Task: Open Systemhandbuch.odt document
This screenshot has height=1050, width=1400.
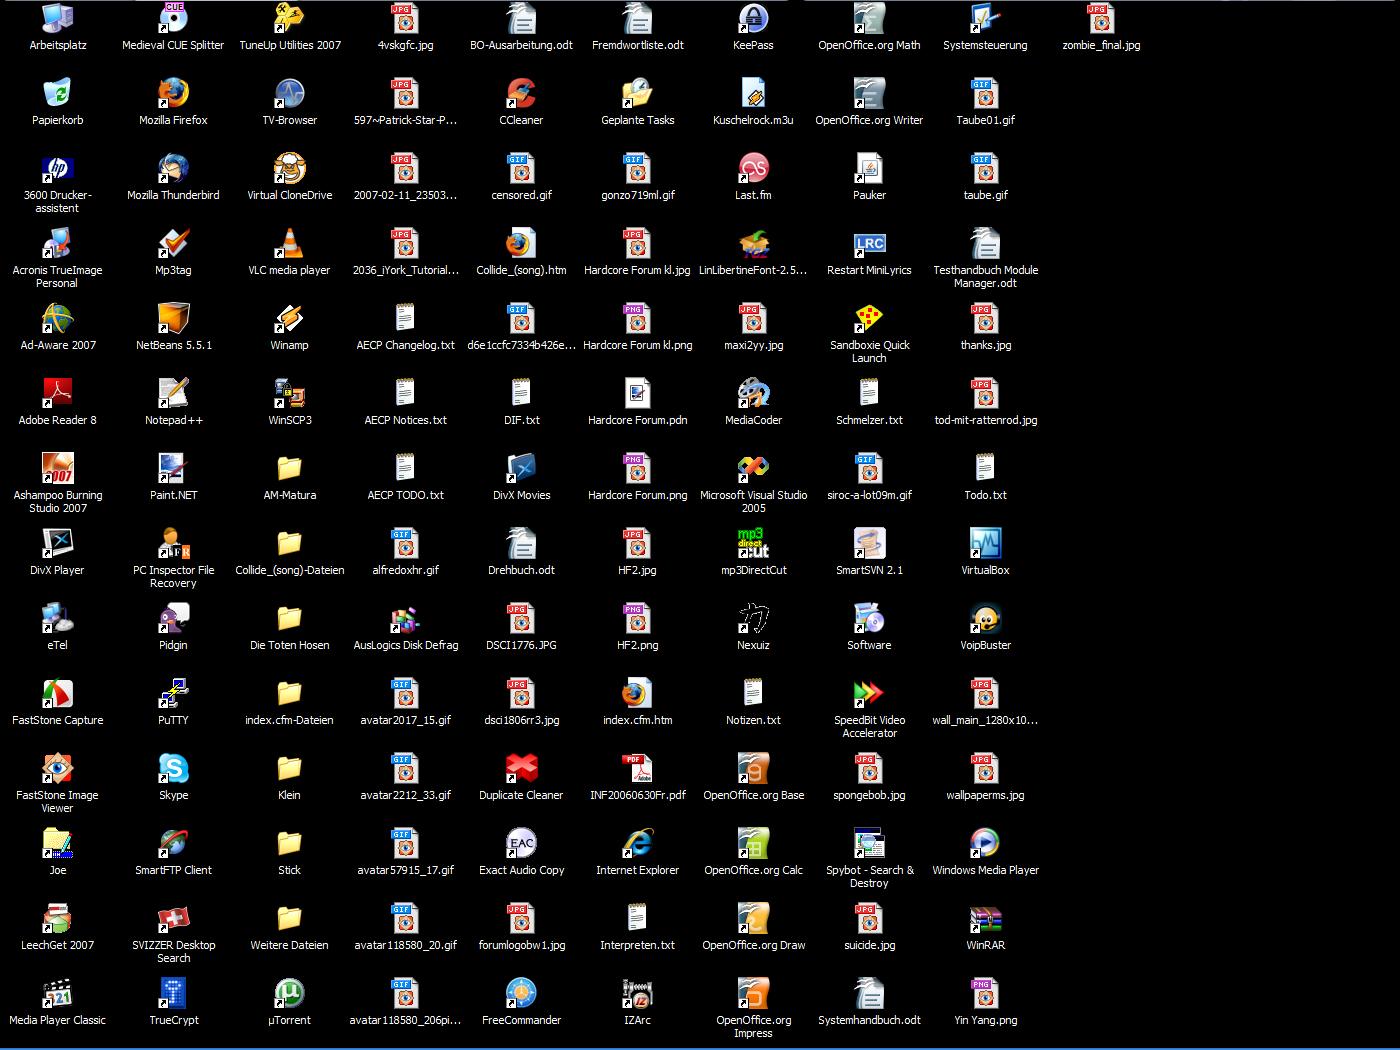Action: [x=870, y=993]
